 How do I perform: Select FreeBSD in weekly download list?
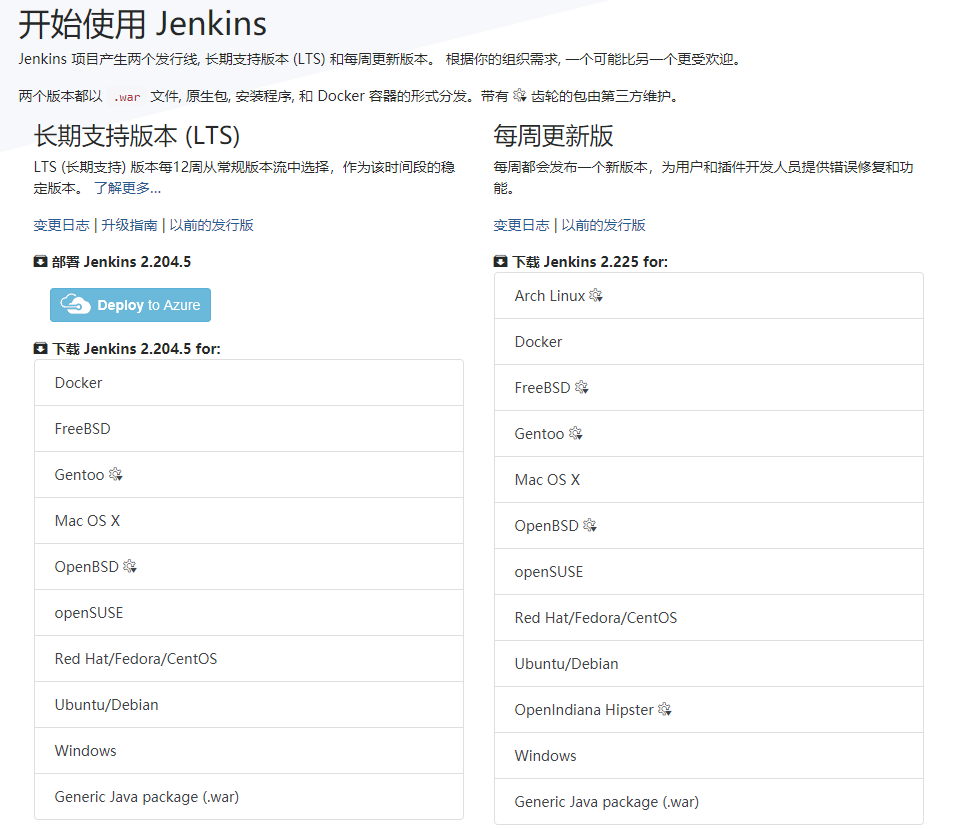point(709,387)
